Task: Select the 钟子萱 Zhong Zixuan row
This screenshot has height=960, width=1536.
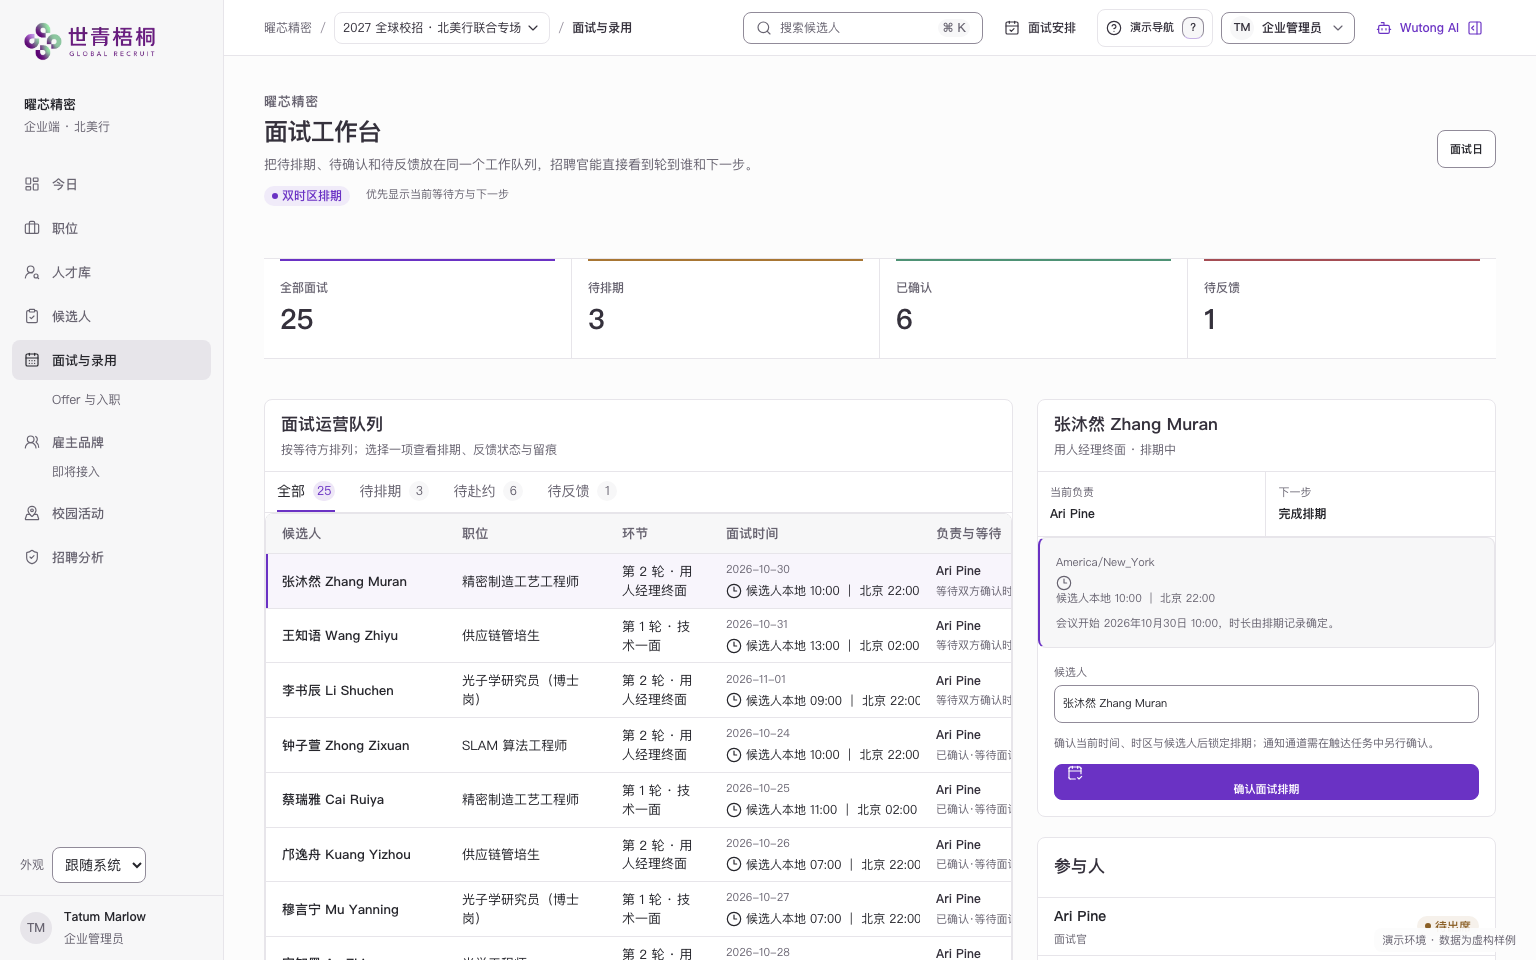Action: point(638,745)
